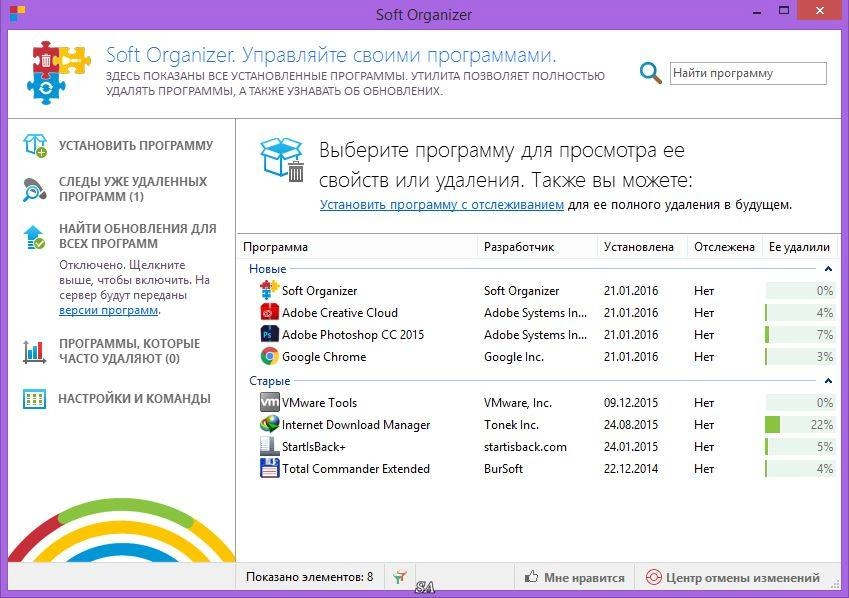The image size is (849, 598).
Task: Select the Soft Organizer program name
Action: click(319, 291)
